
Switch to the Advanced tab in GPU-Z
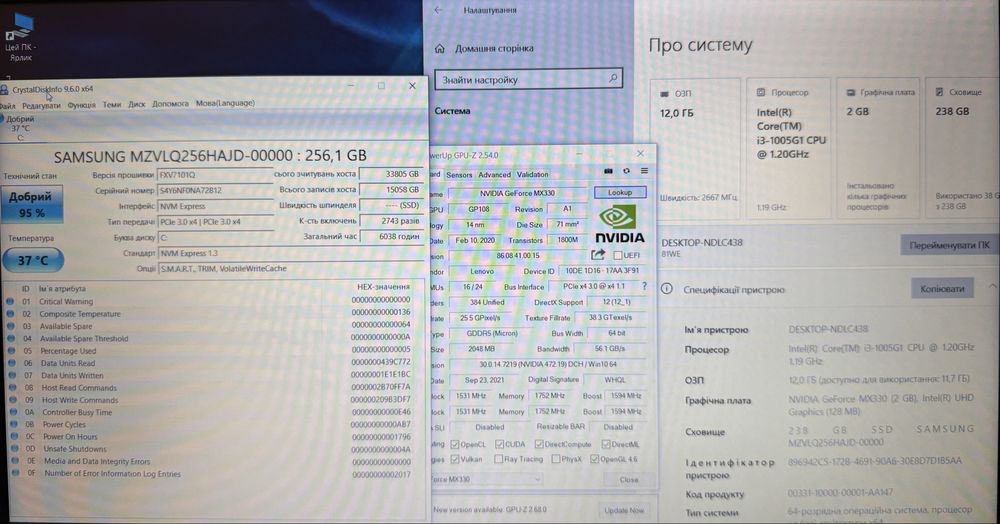[x=494, y=175]
